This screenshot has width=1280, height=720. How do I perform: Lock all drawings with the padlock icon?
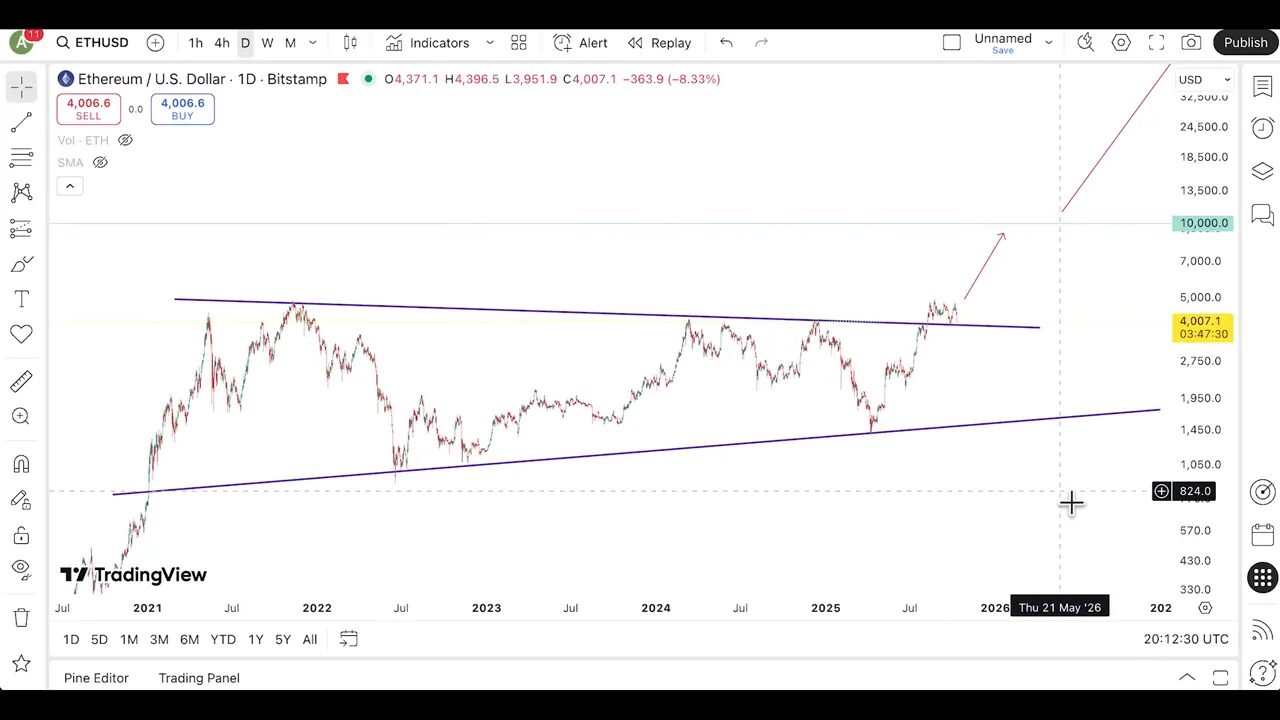click(x=21, y=534)
